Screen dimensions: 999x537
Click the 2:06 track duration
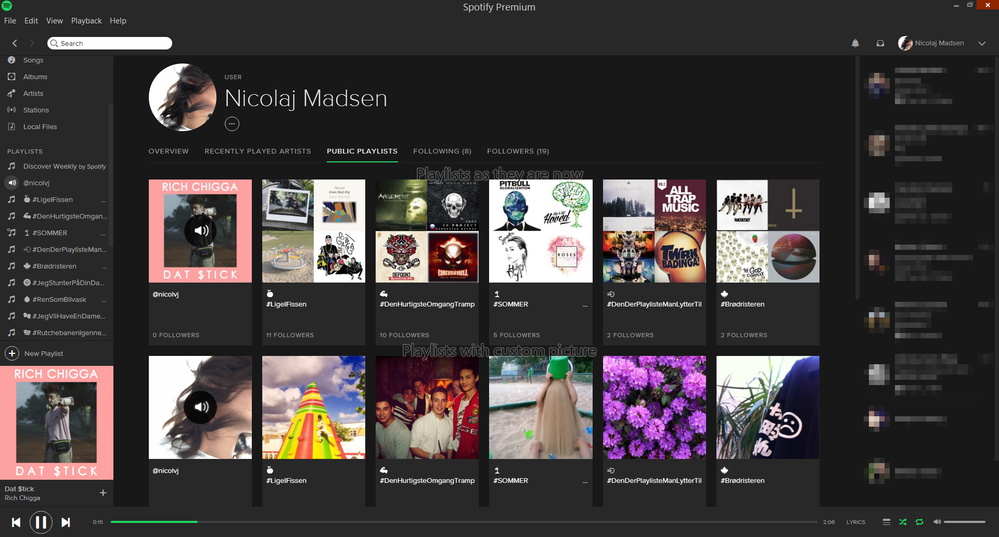click(828, 522)
